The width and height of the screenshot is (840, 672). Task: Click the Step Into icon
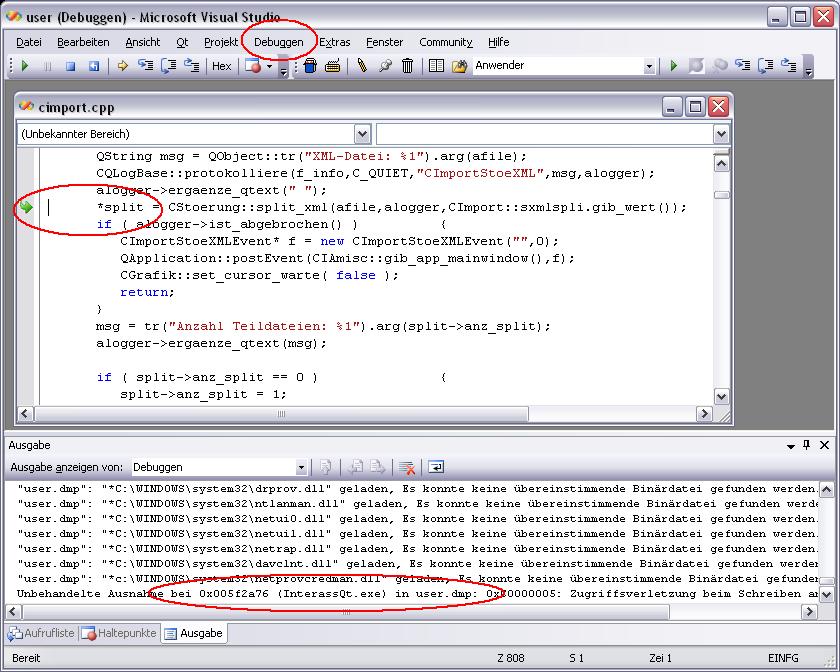145,66
